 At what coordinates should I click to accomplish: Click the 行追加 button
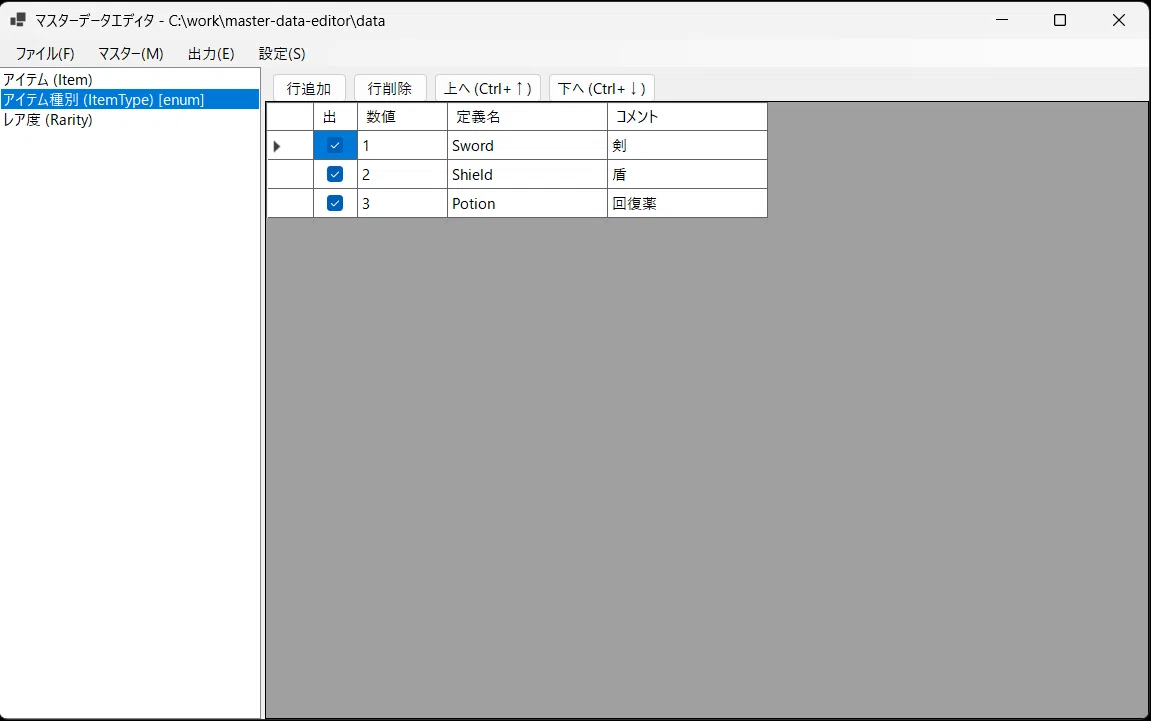tap(309, 88)
